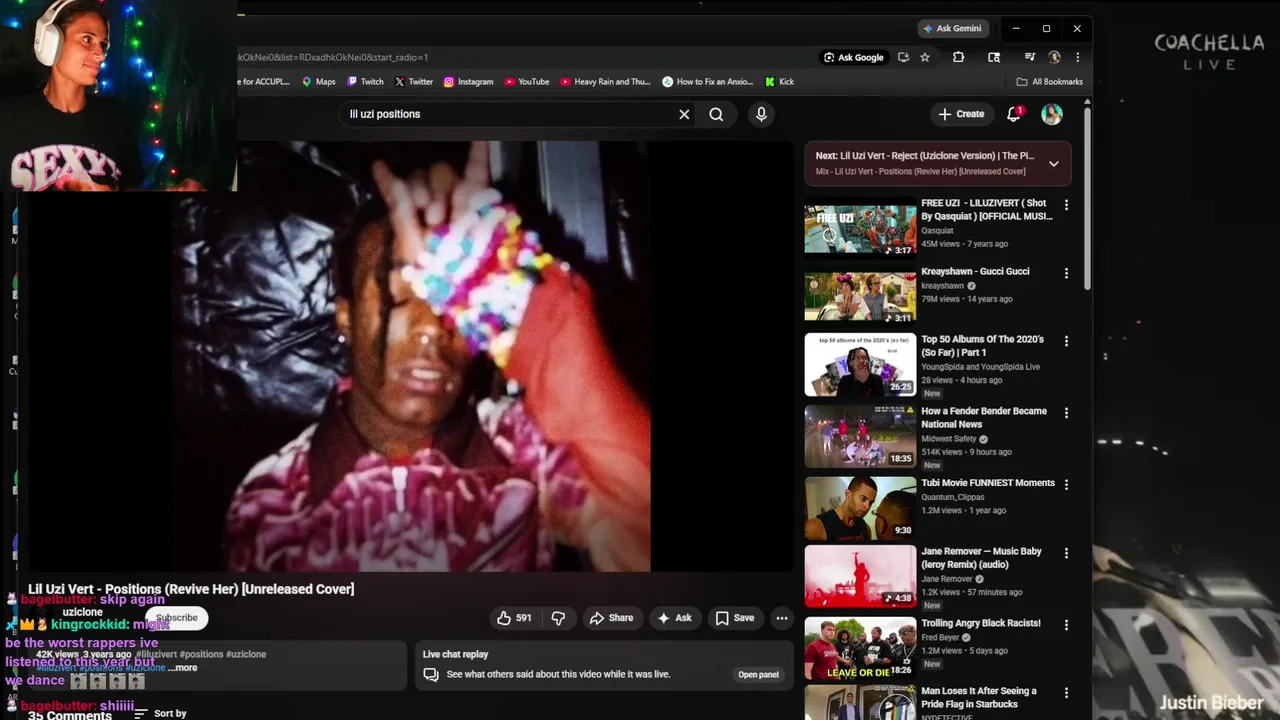The width and height of the screenshot is (1280, 720).
Task: Open FREE UZI - LILUZIVERT video thumbnail
Action: (x=860, y=230)
